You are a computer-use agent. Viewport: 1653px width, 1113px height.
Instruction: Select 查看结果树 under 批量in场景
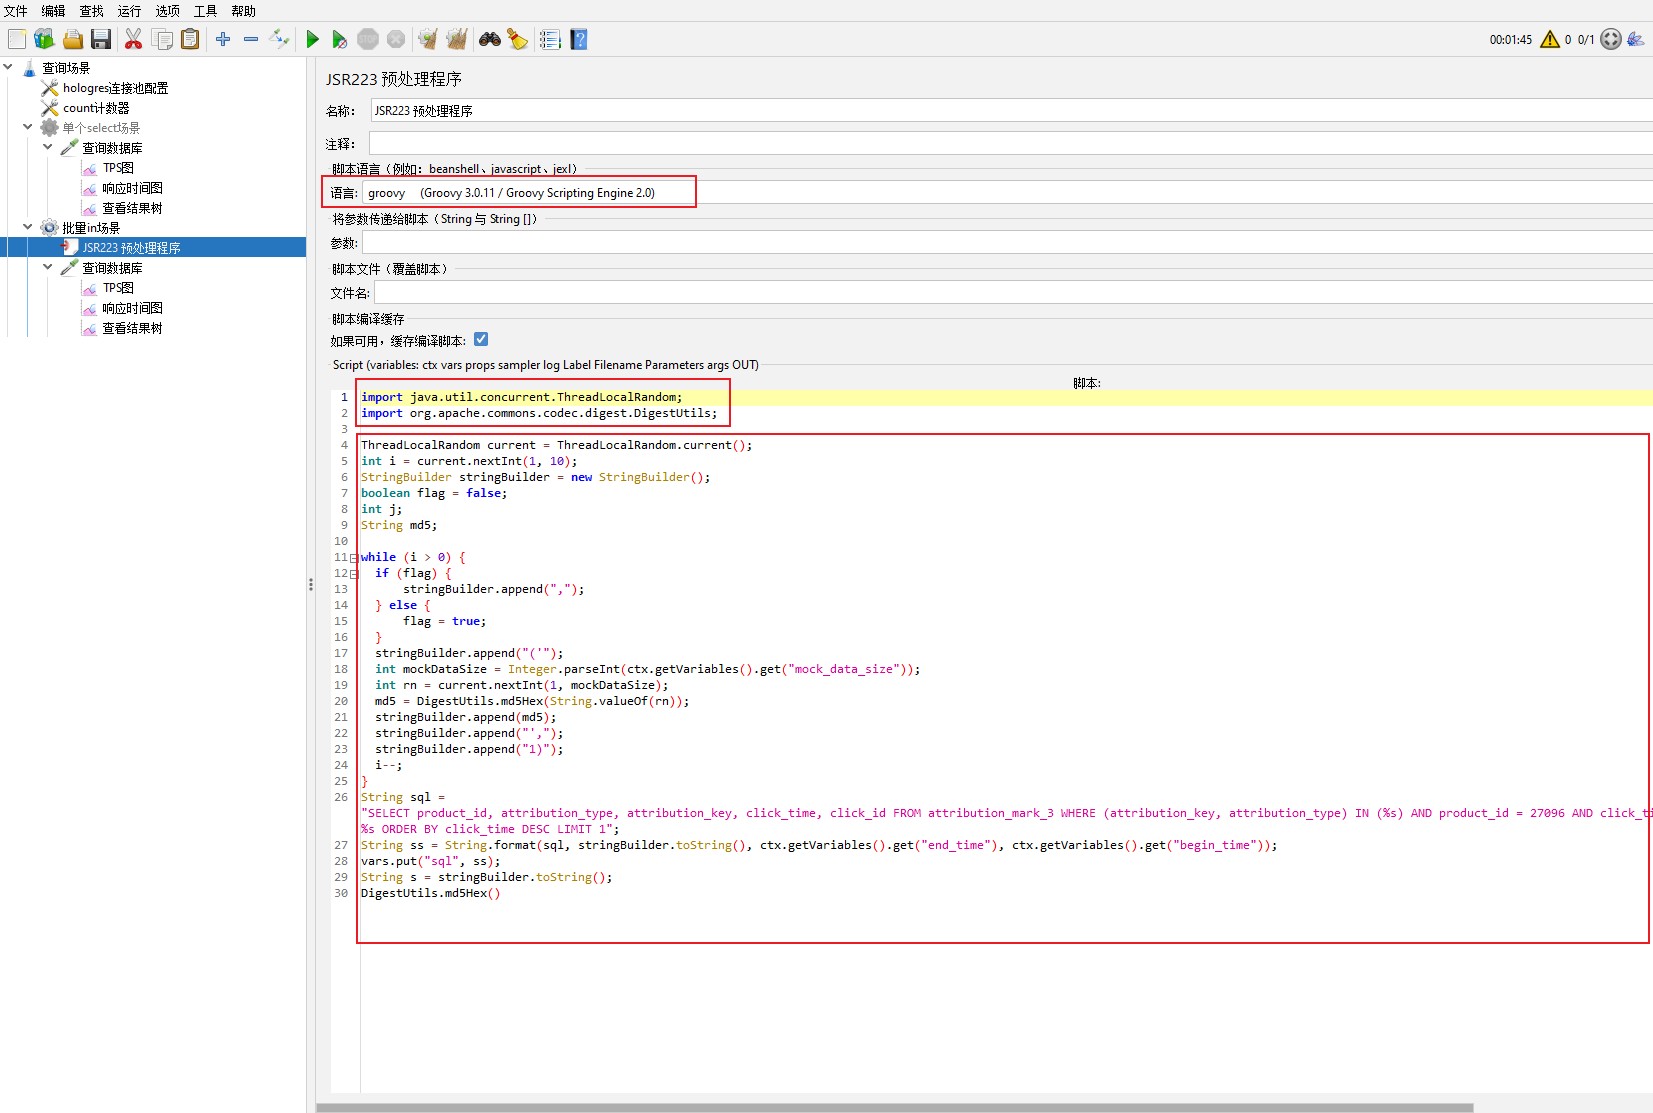pyautogui.click(x=132, y=328)
